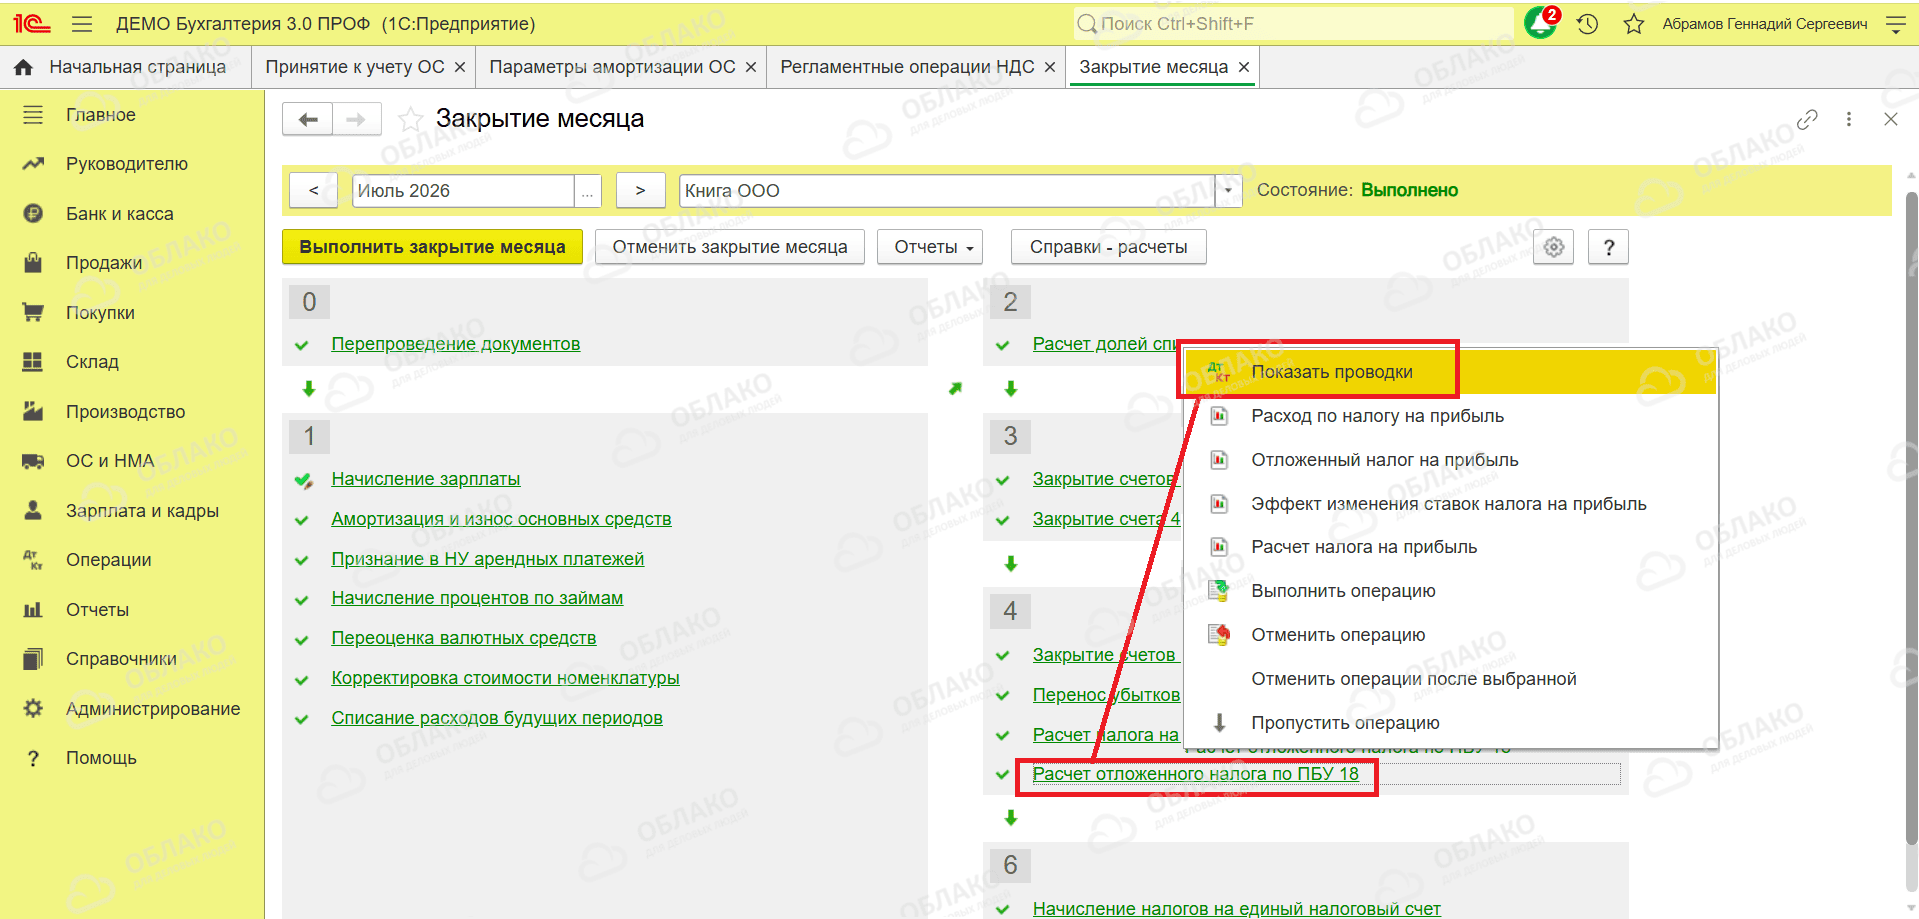The image size is (1919, 919).
Task: Open Начисление зарплаты link
Action: tap(426, 479)
